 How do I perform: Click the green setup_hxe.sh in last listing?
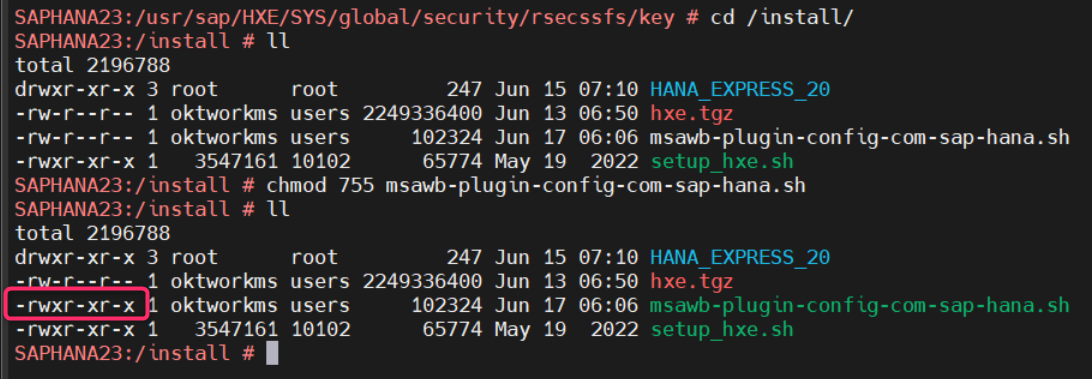click(x=722, y=329)
